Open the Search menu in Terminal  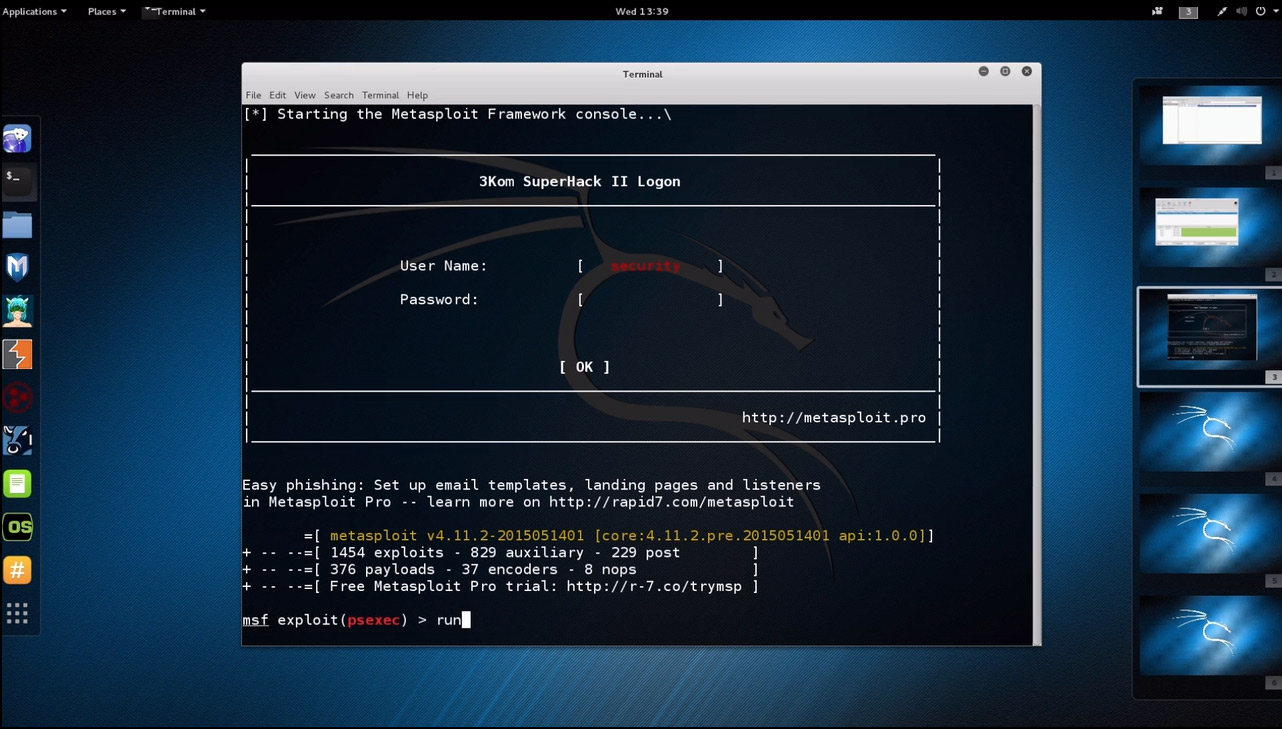(338, 95)
